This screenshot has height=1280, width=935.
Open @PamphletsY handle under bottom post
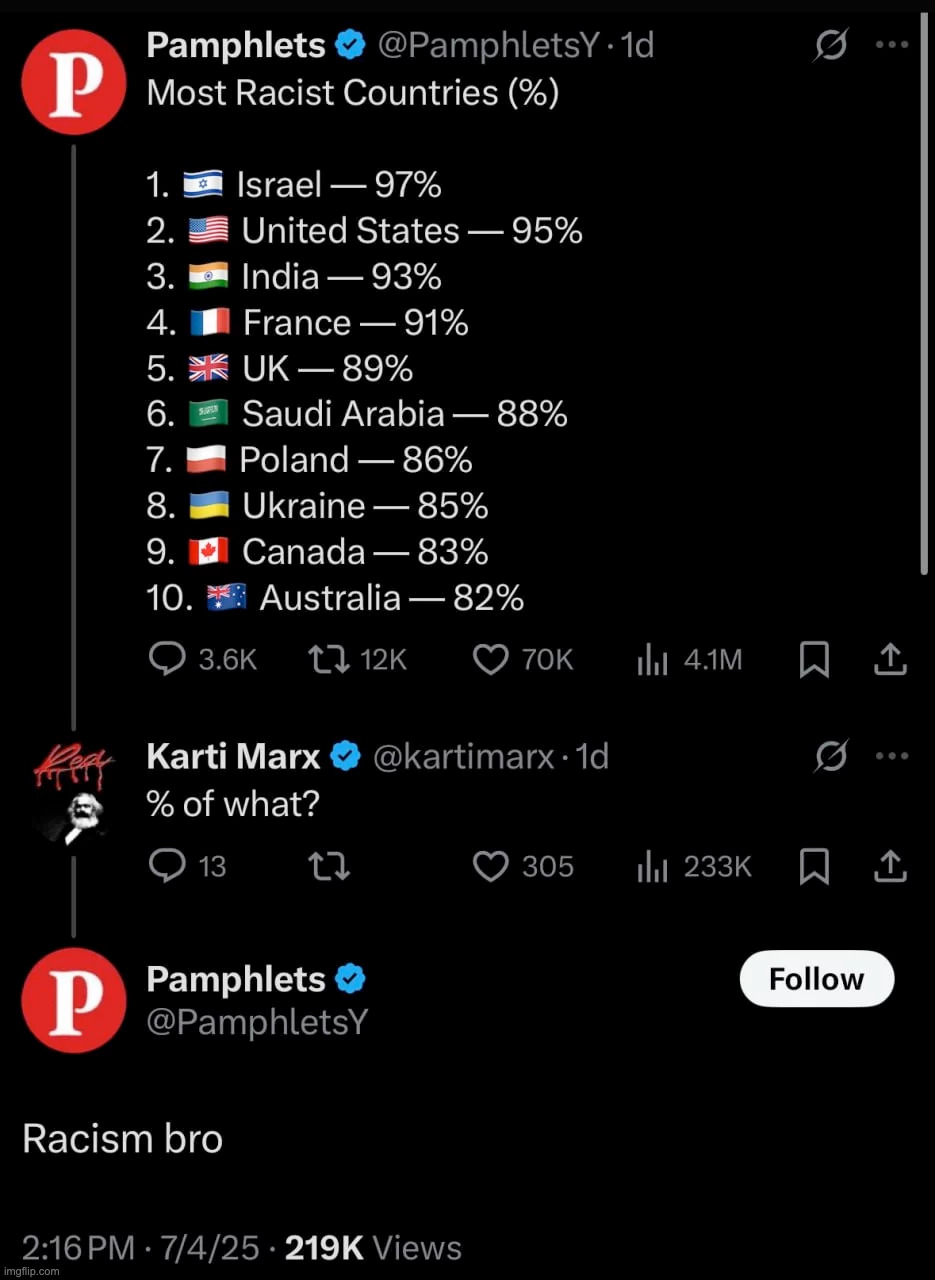pos(257,1021)
